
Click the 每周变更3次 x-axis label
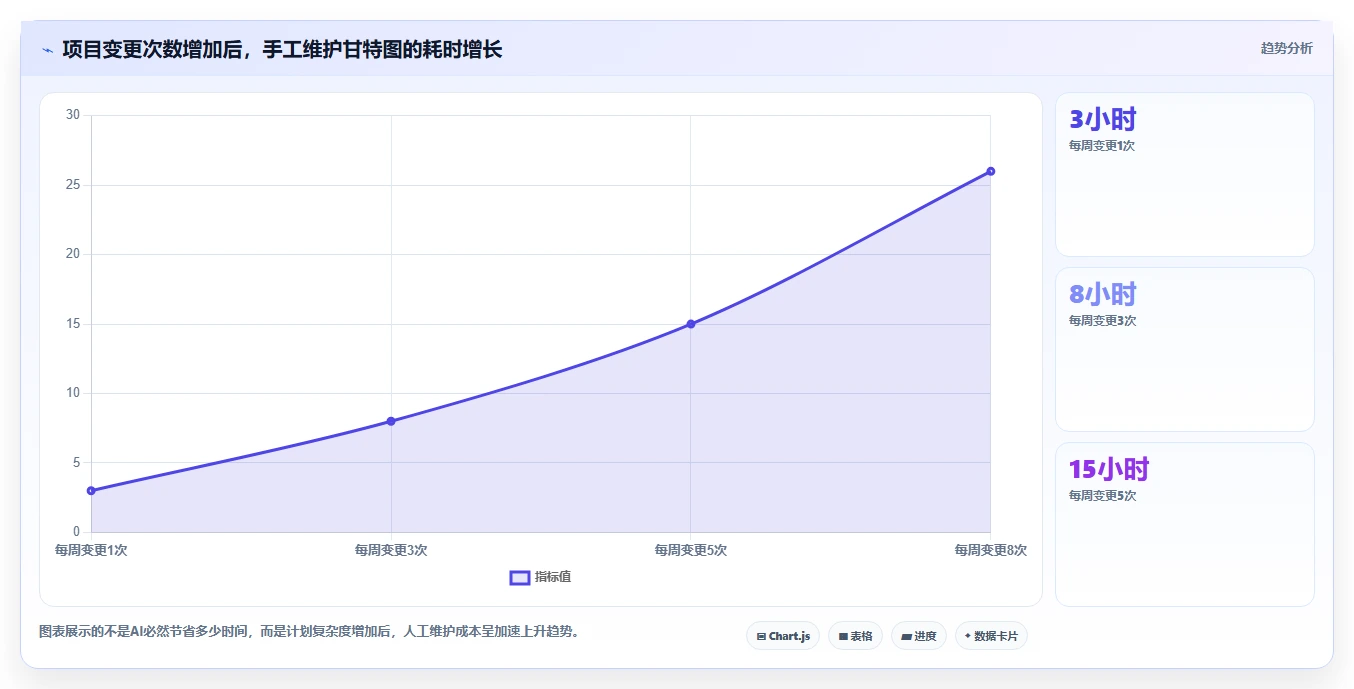pos(391,550)
